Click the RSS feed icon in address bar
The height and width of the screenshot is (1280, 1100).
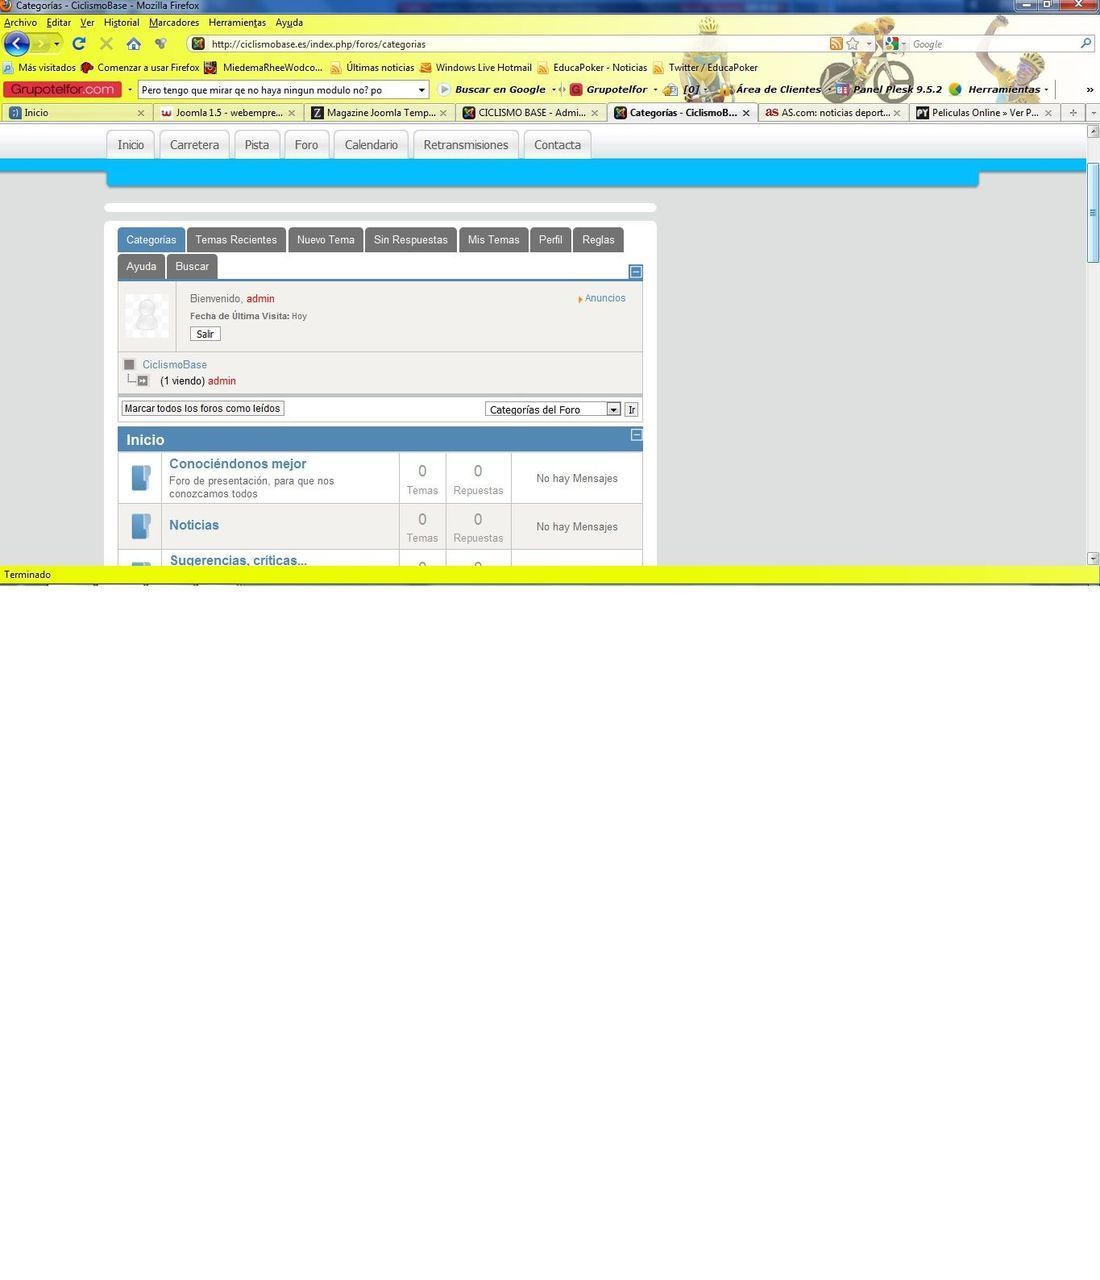(836, 44)
